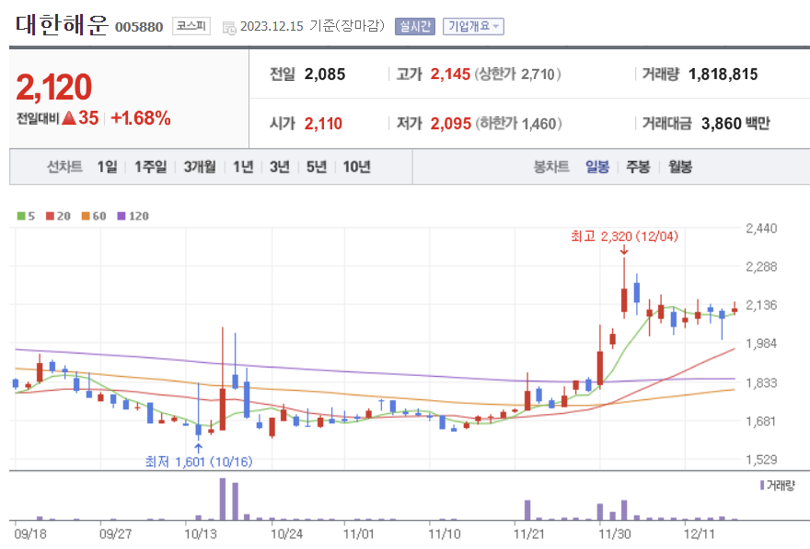This screenshot has width=810, height=549.
Task: Click the orange 60-day moving average swatch
Action: click(86, 216)
